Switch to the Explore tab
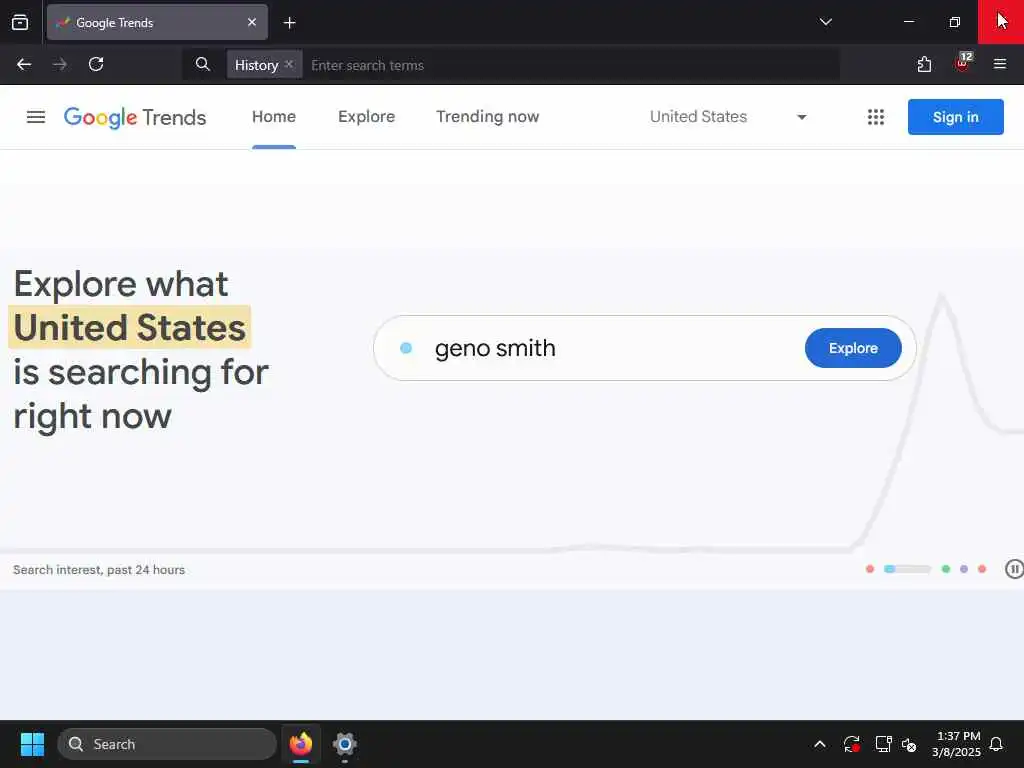 point(366,117)
